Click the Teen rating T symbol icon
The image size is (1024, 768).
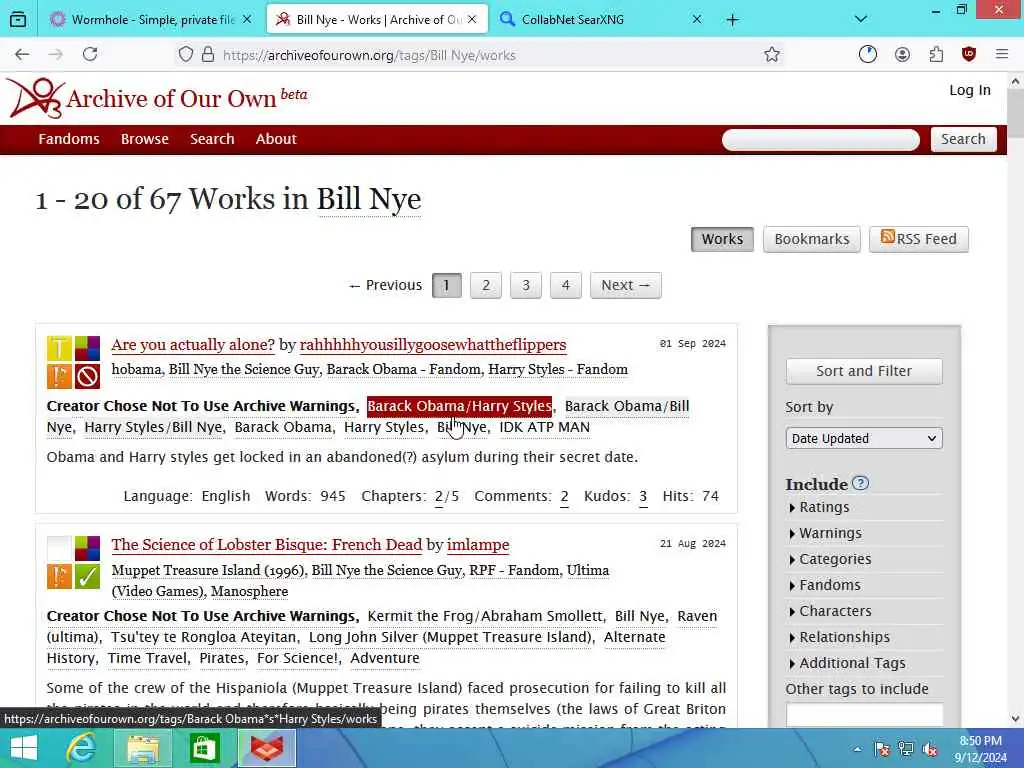[x=59, y=349]
